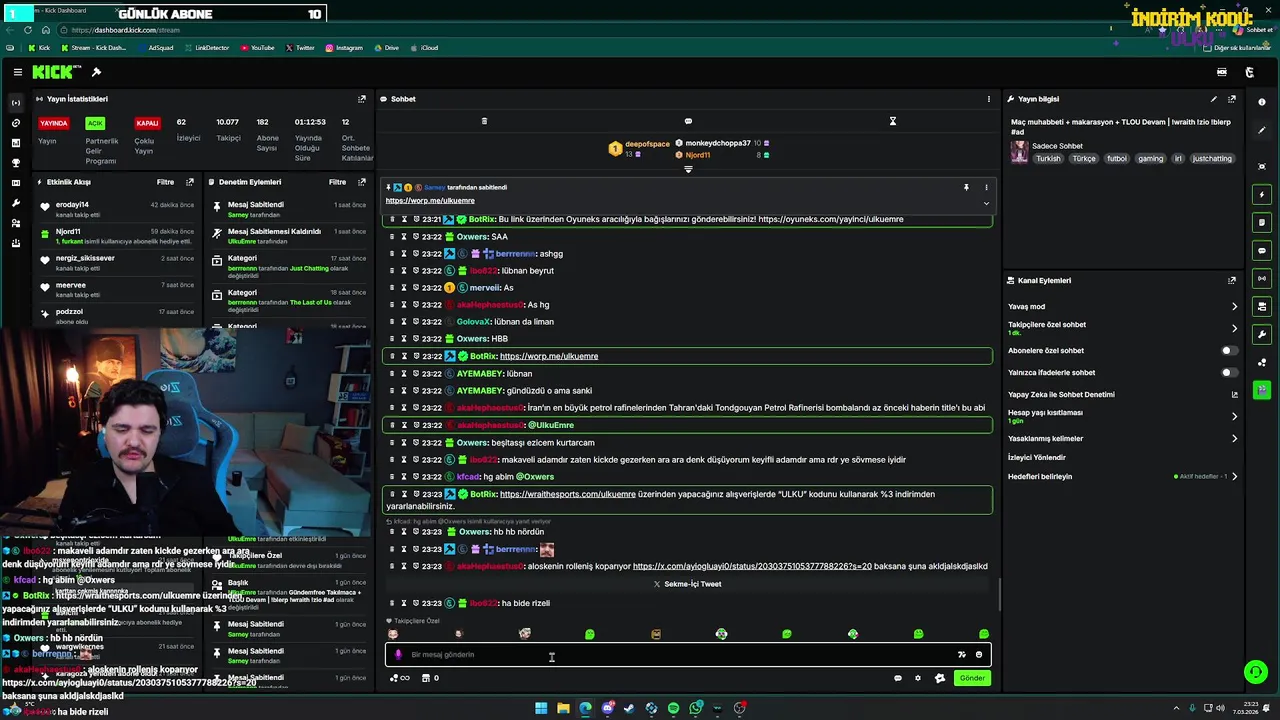Viewport: 1280px width, 720px height.
Task: Toggle Yalnızca ifadelerle sohbet switch
Action: (x=1229, y=373)
